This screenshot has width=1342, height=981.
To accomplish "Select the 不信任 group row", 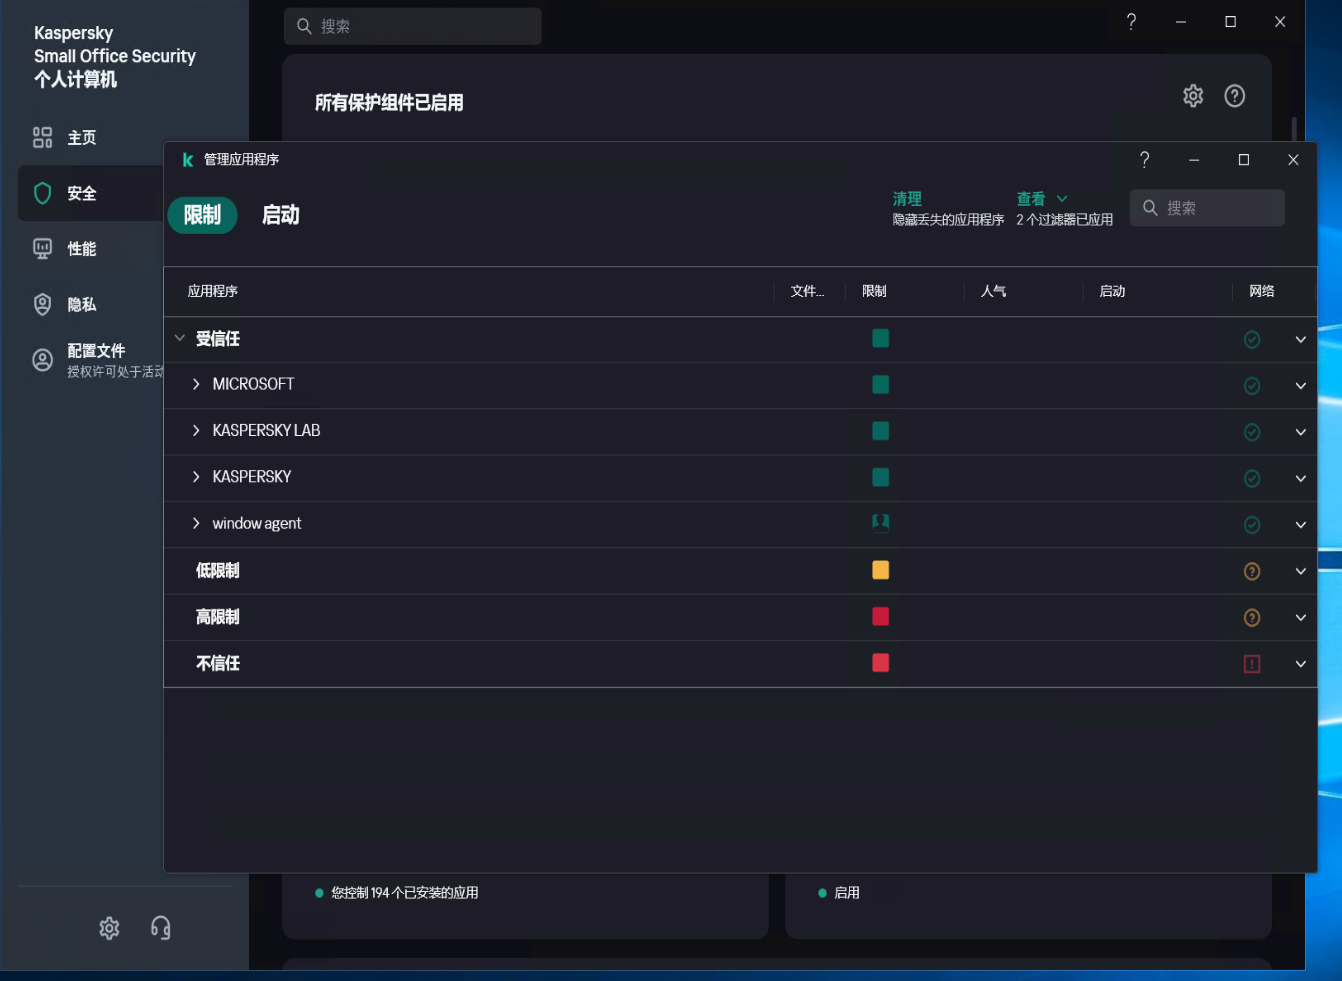I will [x=740, y=663].
